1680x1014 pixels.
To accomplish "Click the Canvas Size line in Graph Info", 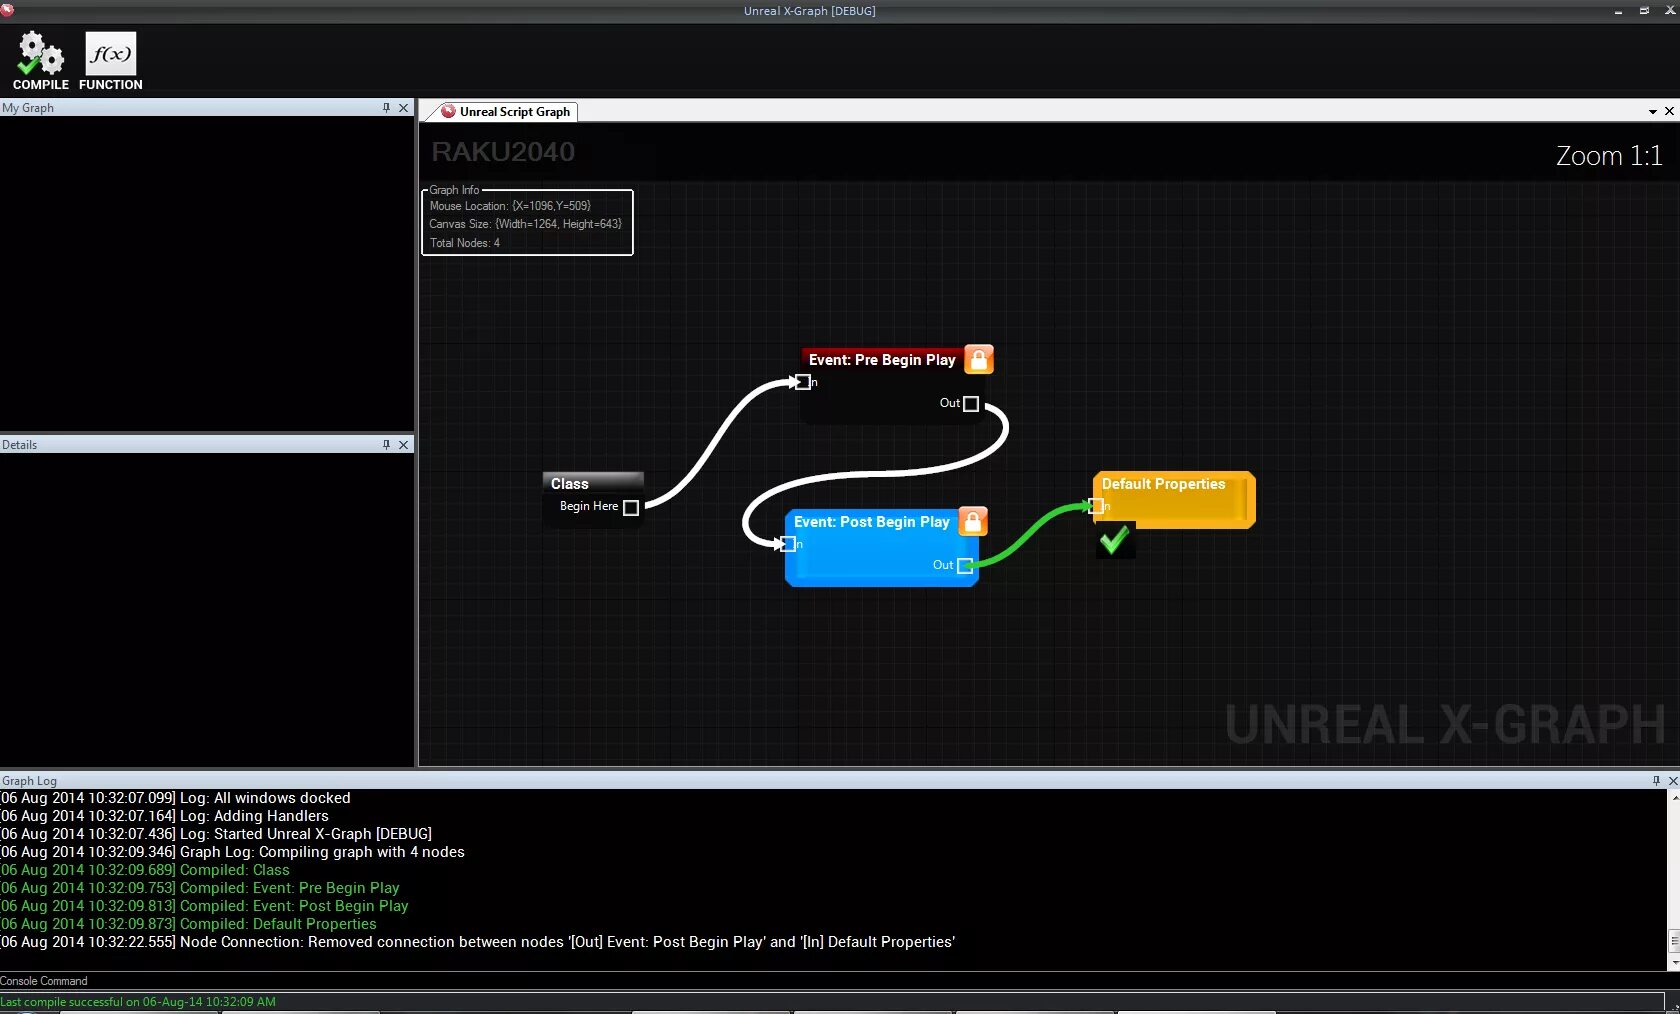I will tap(525, 224).
